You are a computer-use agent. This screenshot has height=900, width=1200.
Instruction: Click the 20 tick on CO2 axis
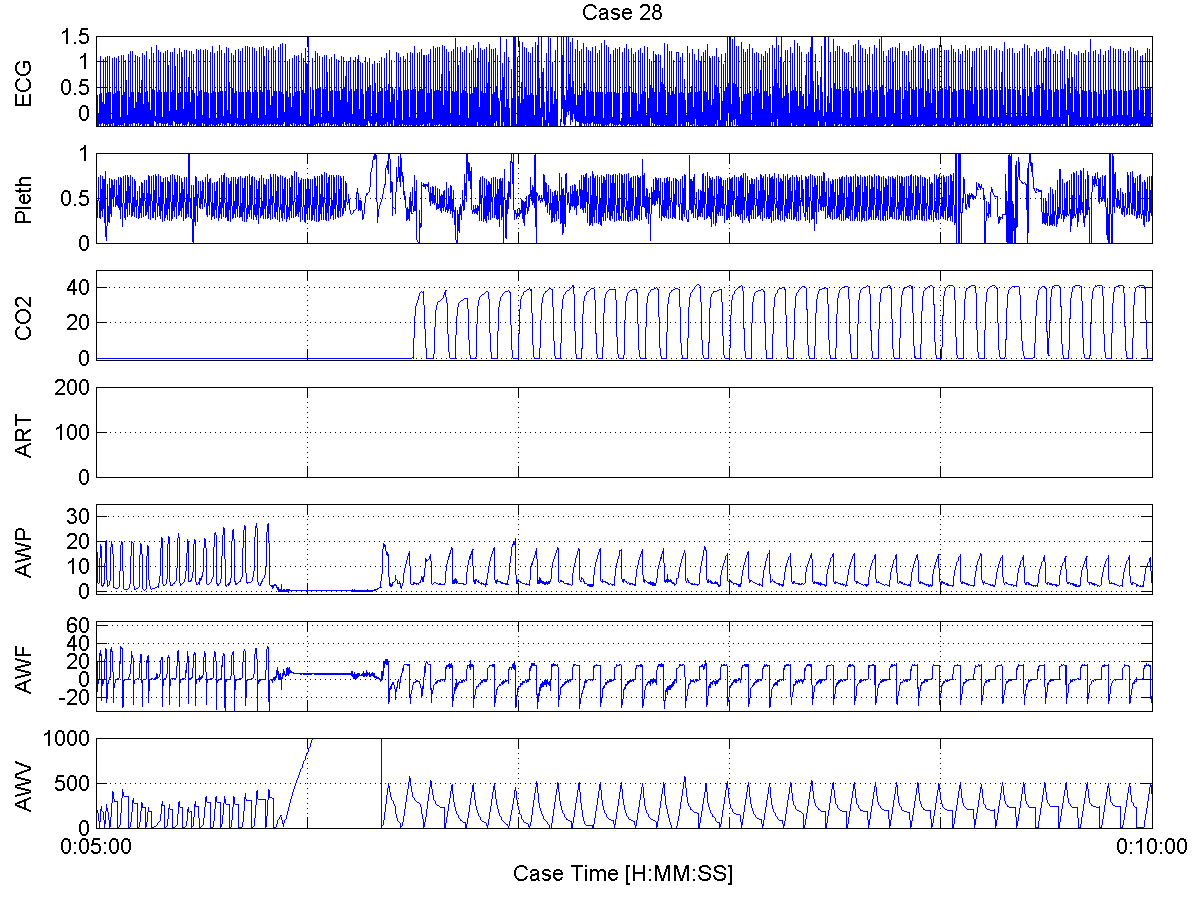80,323
